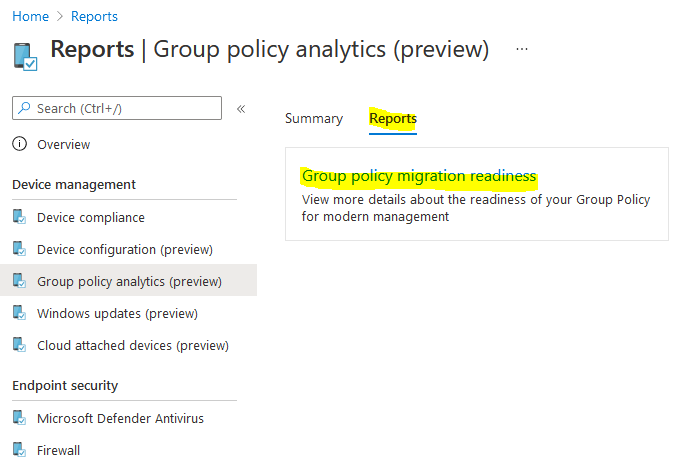Click the Cloud attached devices icon
The height and width of the screenshot is (467, 695).
19,345
